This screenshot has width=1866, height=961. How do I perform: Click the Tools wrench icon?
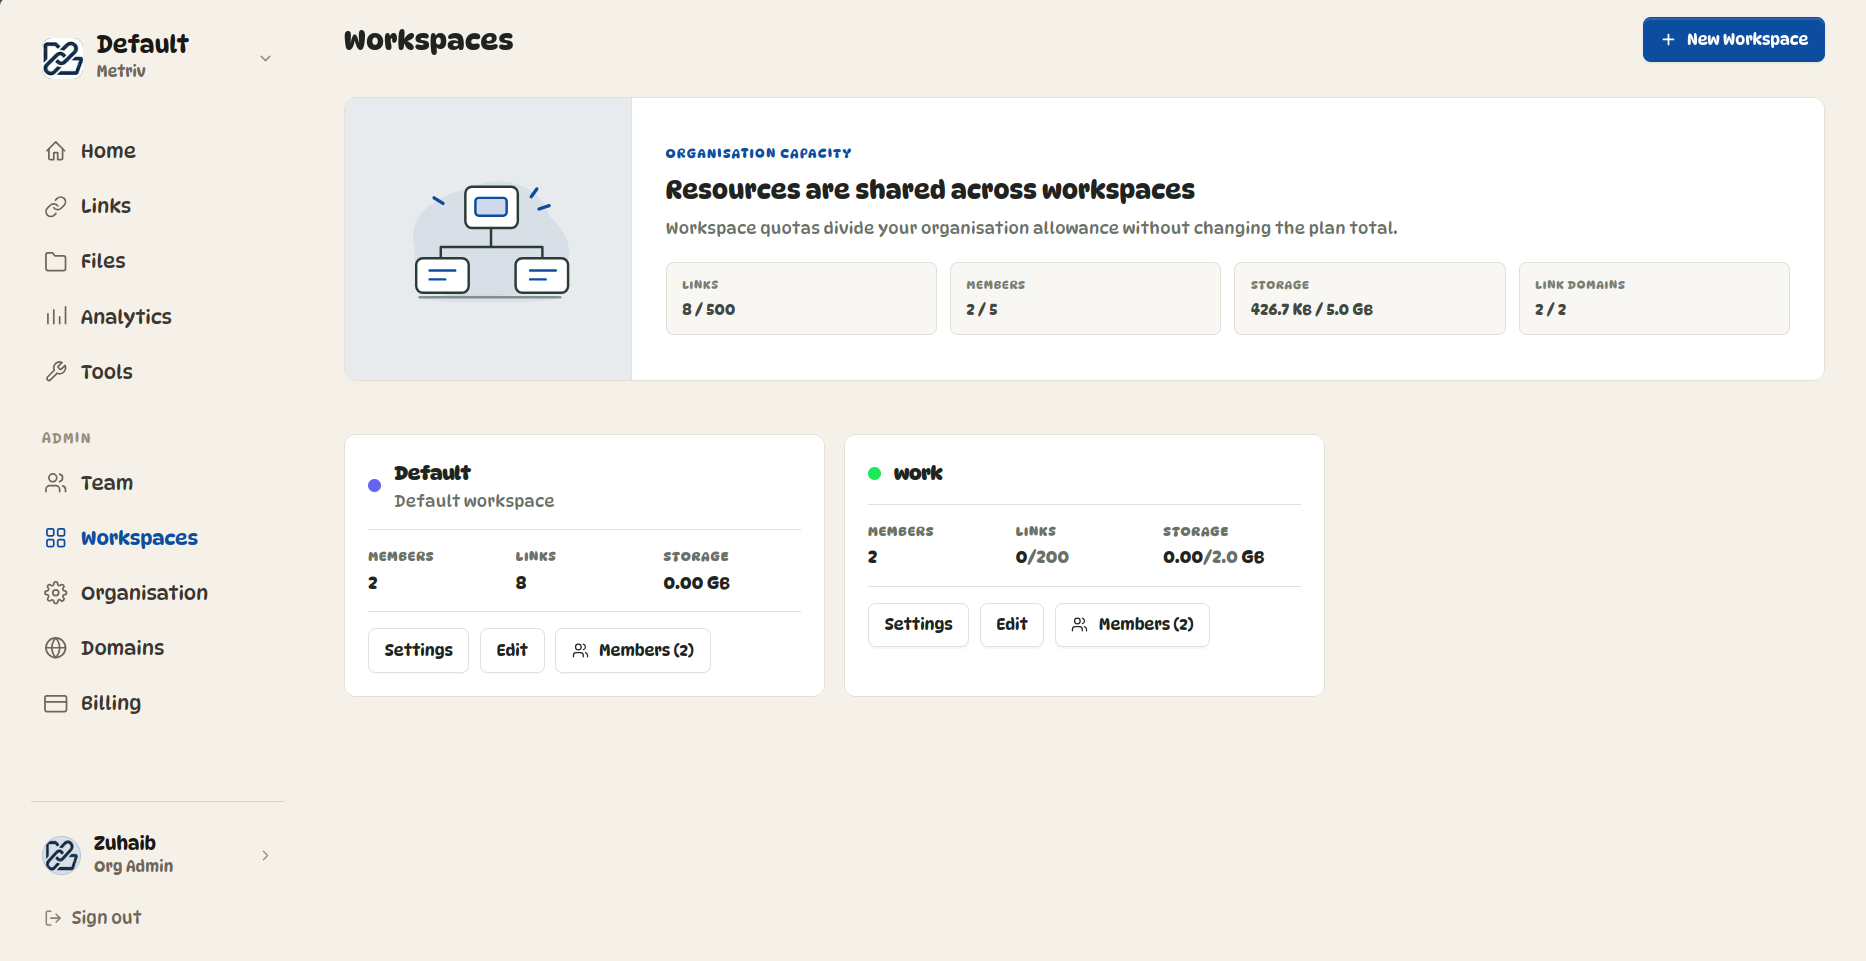click(56, 372)
